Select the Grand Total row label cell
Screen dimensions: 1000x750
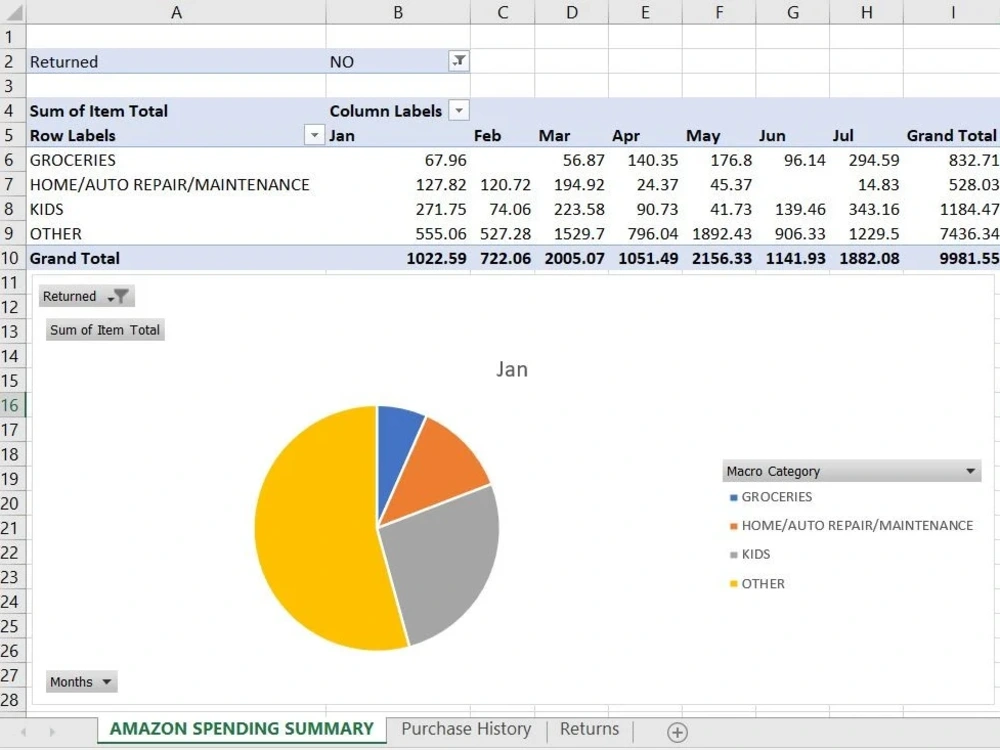pyautogui.click(x=176, y=258)
